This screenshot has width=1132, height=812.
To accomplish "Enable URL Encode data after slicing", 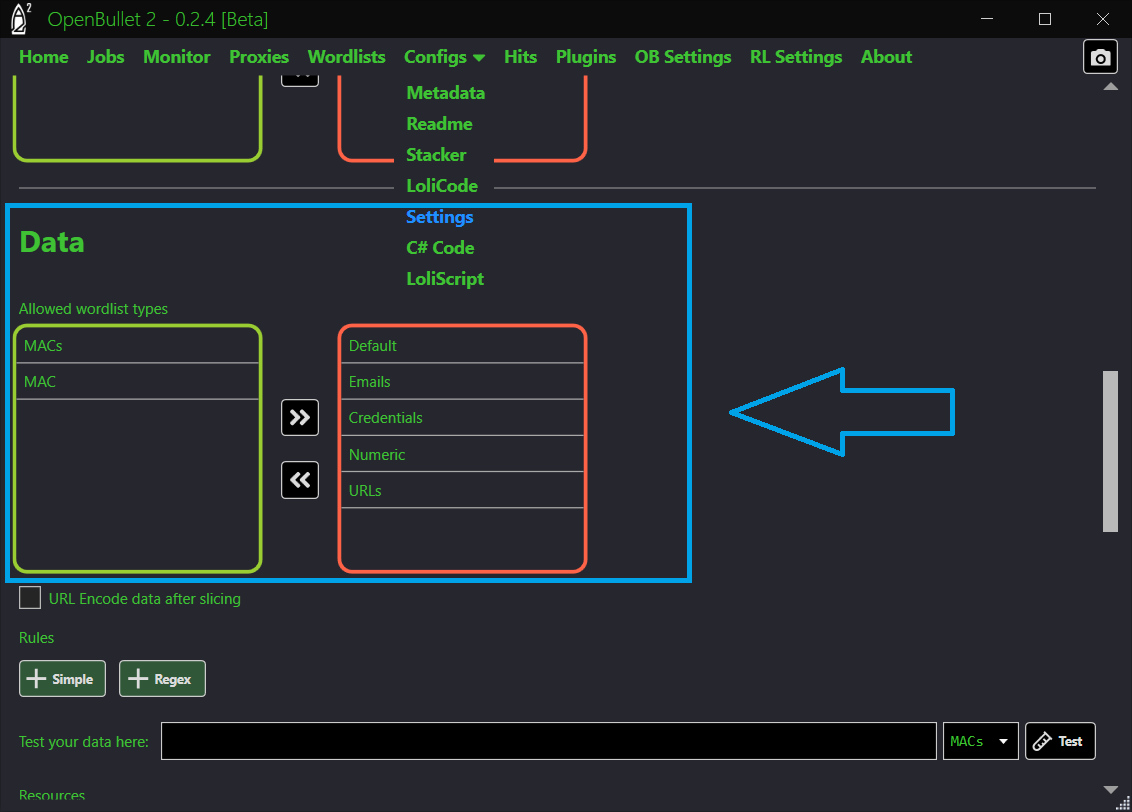I will (31, 599).
